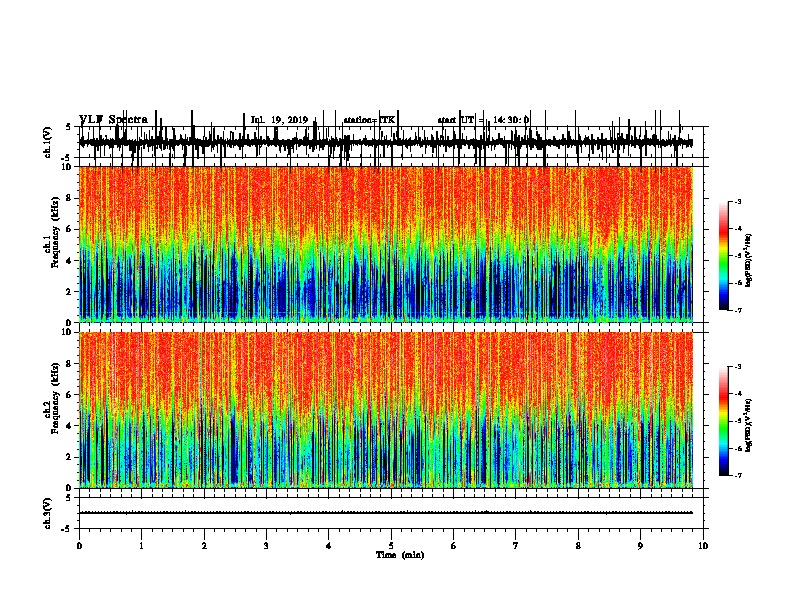Image resolution: width=792 pixels, height=612 pixels.
Task: Click the time axis tick label "9"
Action: click(x=640, y=546)
